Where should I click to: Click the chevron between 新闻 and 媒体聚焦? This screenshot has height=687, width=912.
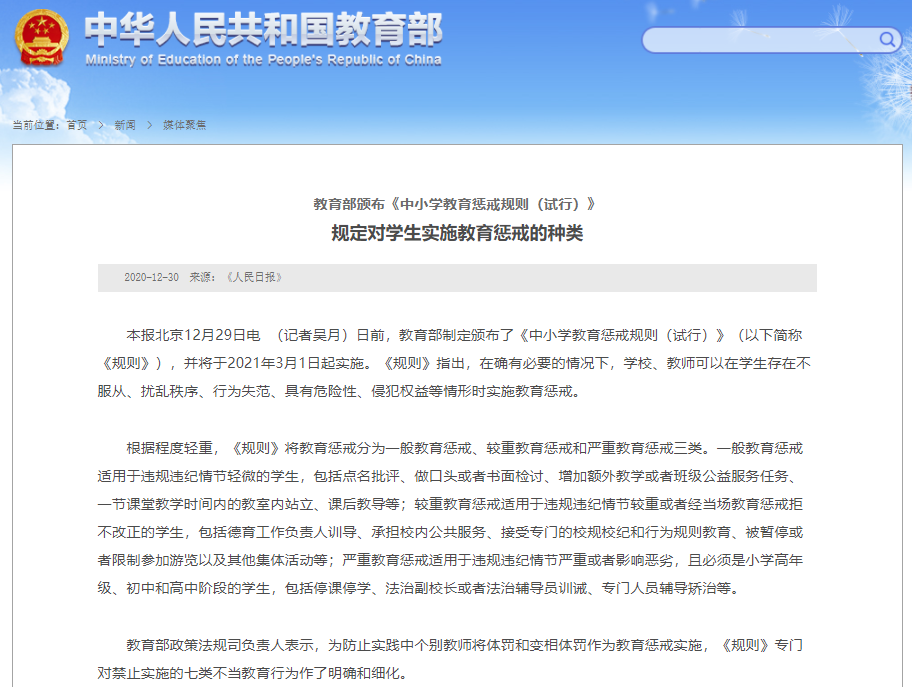point(150,125)
